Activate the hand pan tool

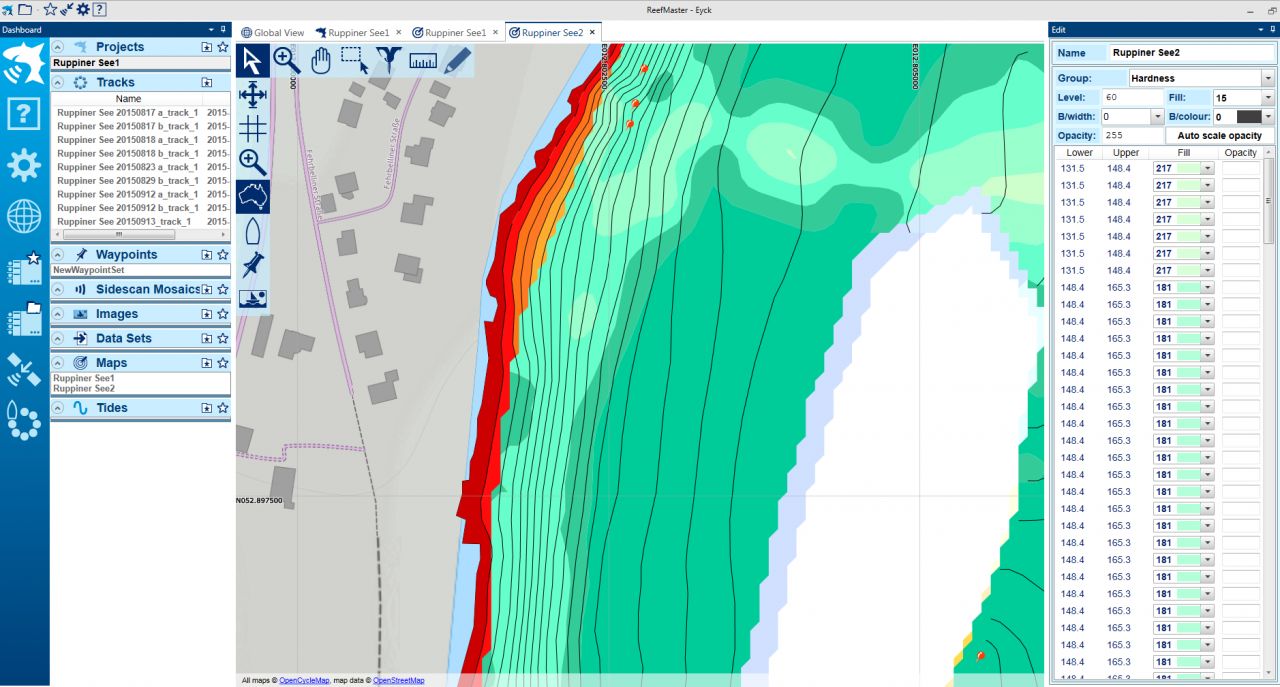(320, 61)
